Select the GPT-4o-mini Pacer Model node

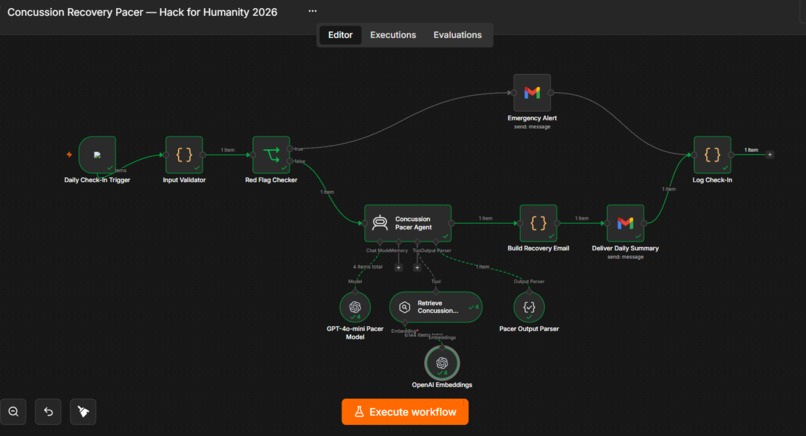tap(355, 307)
